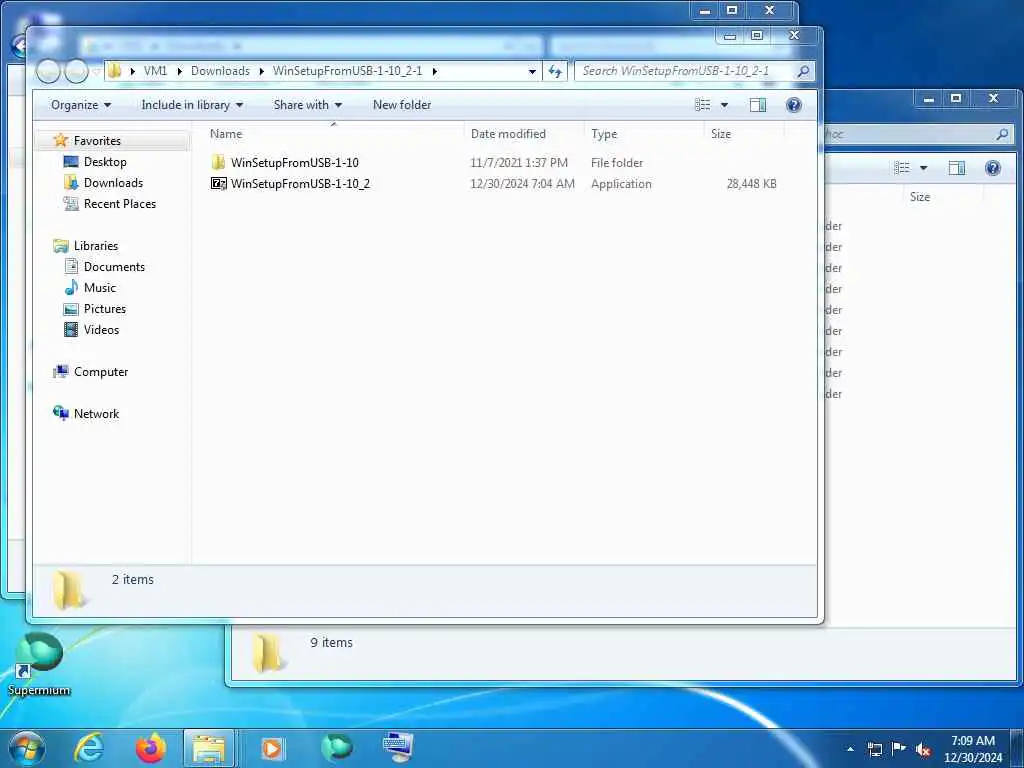The width and height of the screenshot is (1024, 768).
Task: Open the Include in library menu
Action: coord(192,105)
